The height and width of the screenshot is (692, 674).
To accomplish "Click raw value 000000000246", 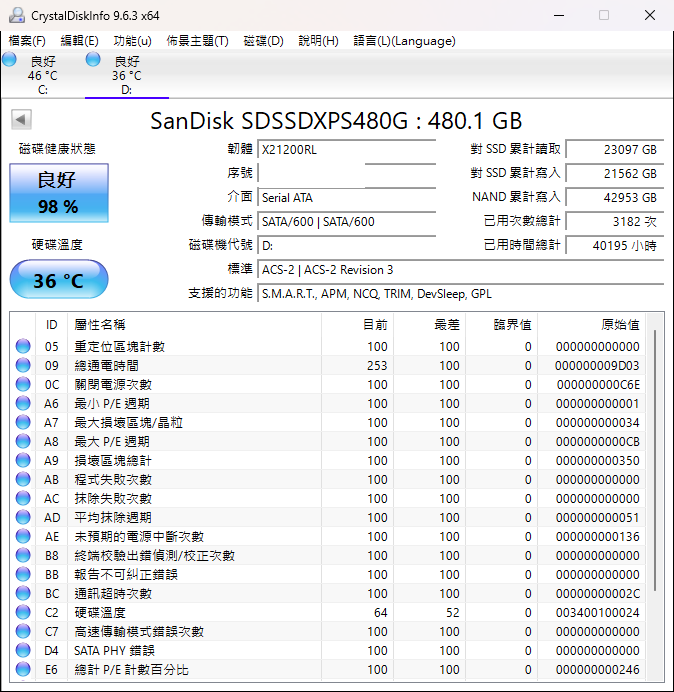I will click(598, 669).
